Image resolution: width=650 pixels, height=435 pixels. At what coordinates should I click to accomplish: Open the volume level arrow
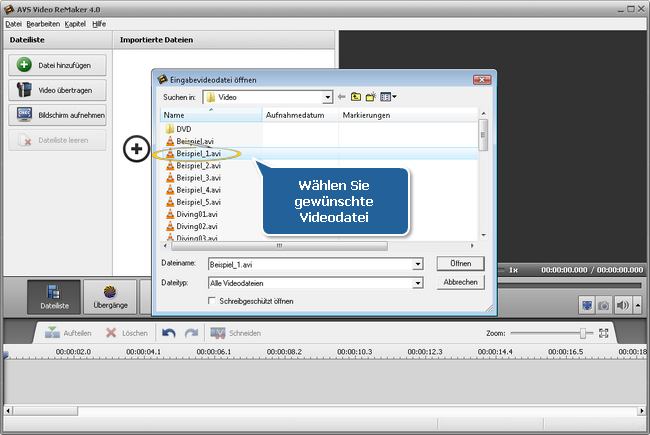click(638, 306)
